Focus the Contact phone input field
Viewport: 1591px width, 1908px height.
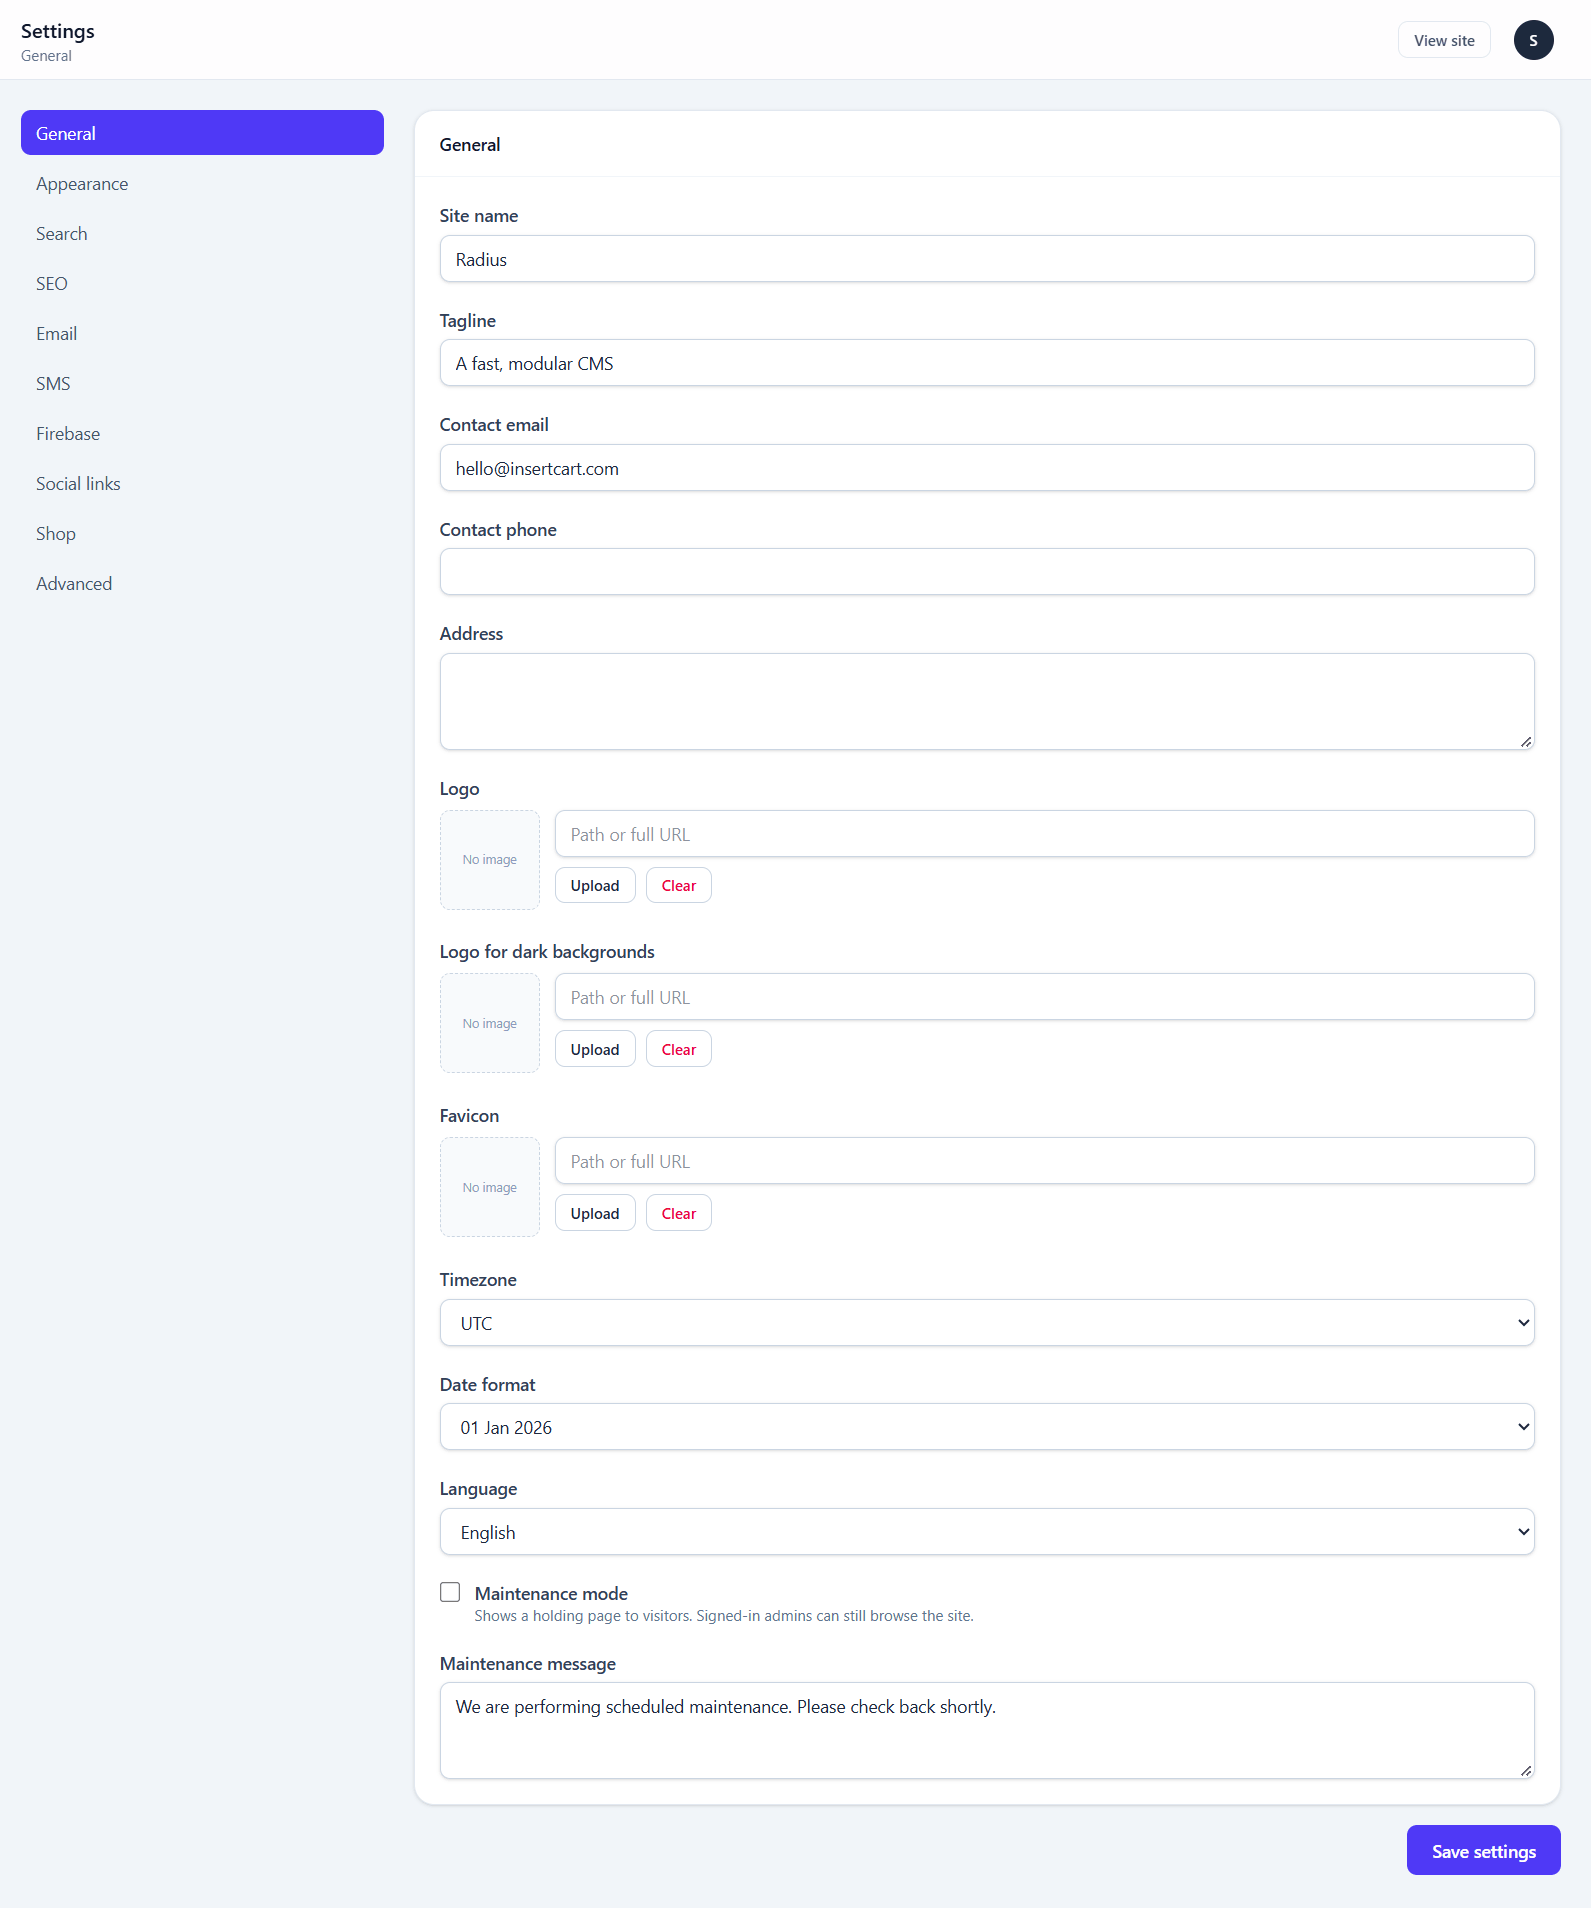pos(987,572)
